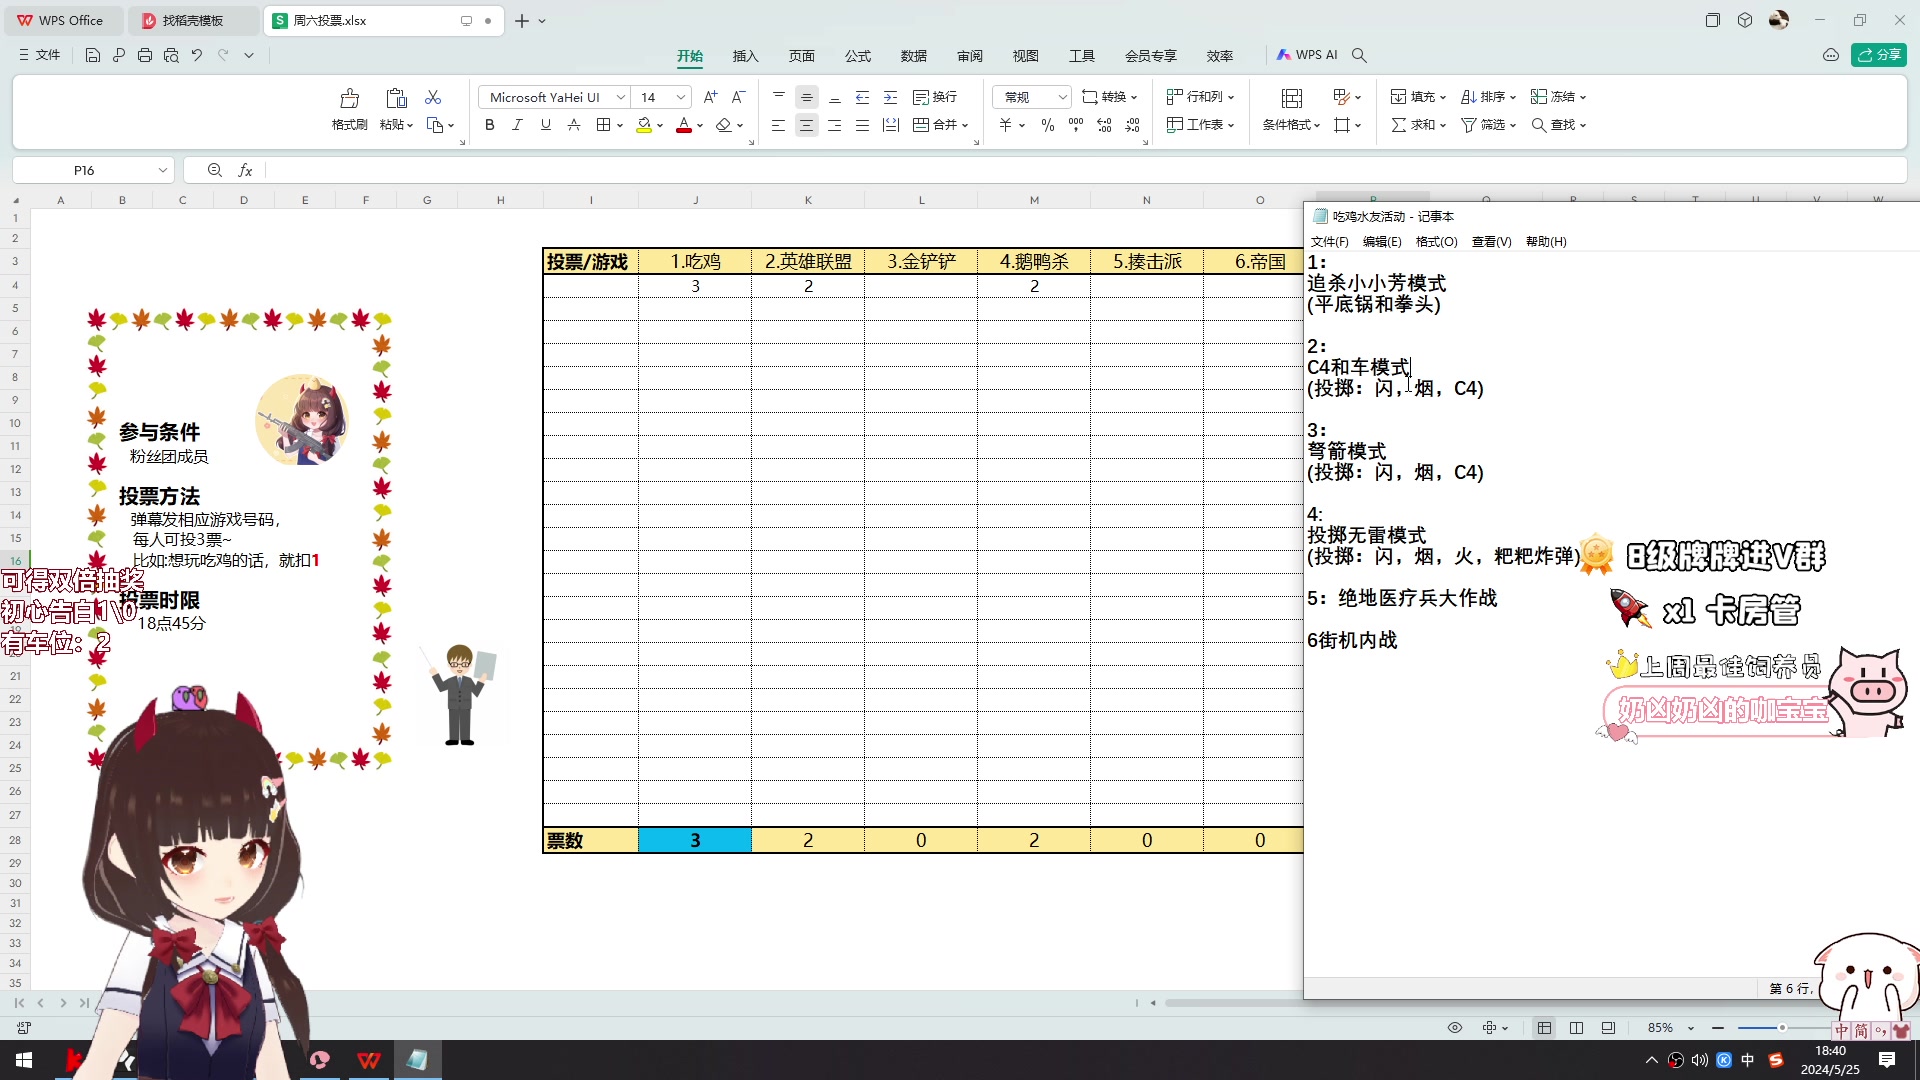Open Notepad's 格式(O) menu
The width and height of the screenshot is (1920, 1080).
pos(1436,242)
